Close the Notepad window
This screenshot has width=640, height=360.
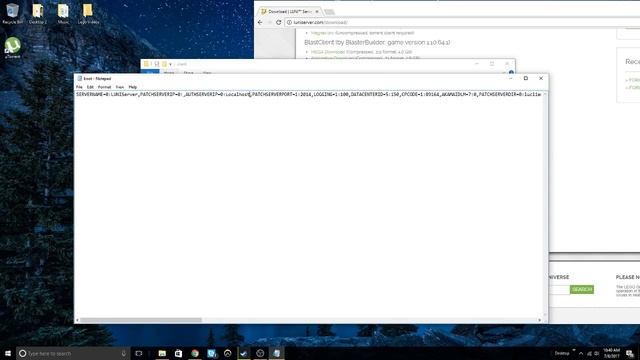(x=541, y=78)
